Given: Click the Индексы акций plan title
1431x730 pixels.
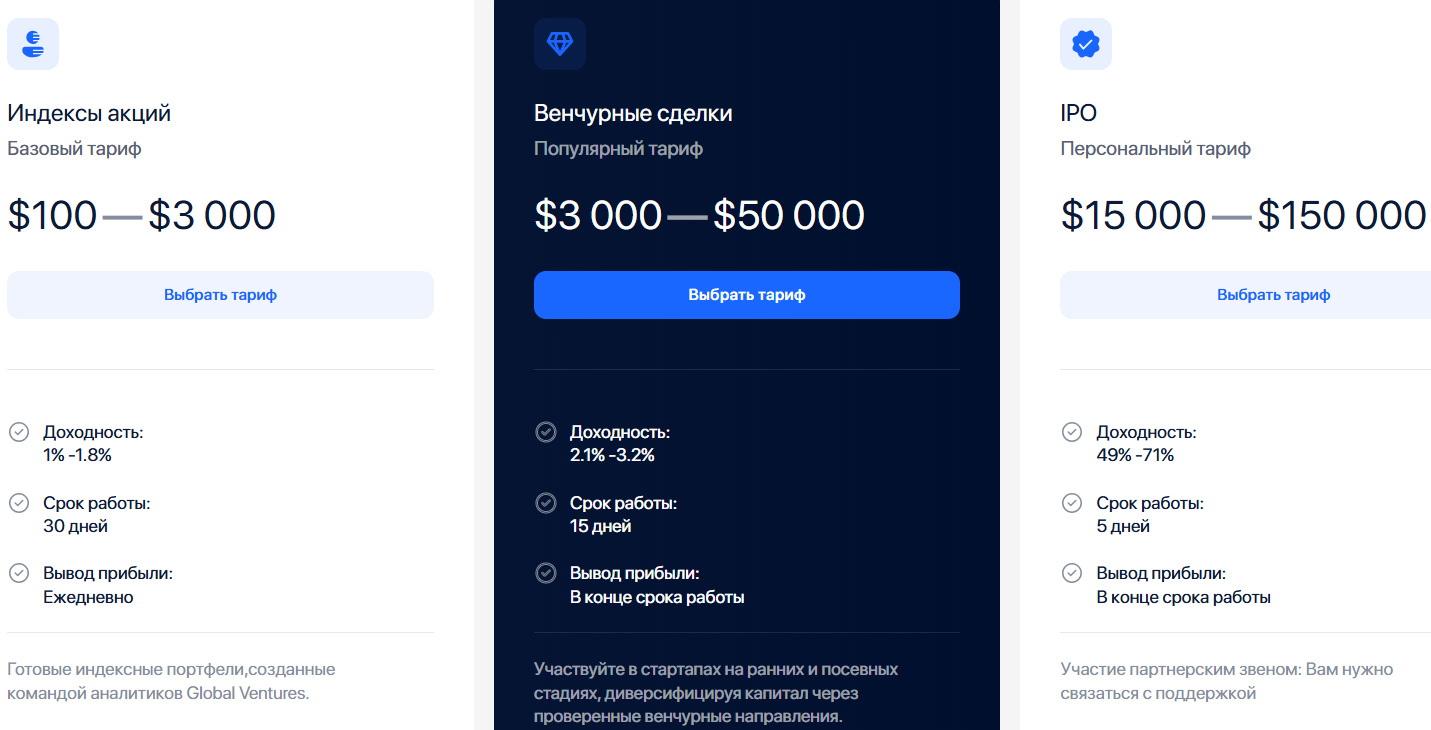Looking at the screenshot, I should pyautogui.click(x=89, y=113).
